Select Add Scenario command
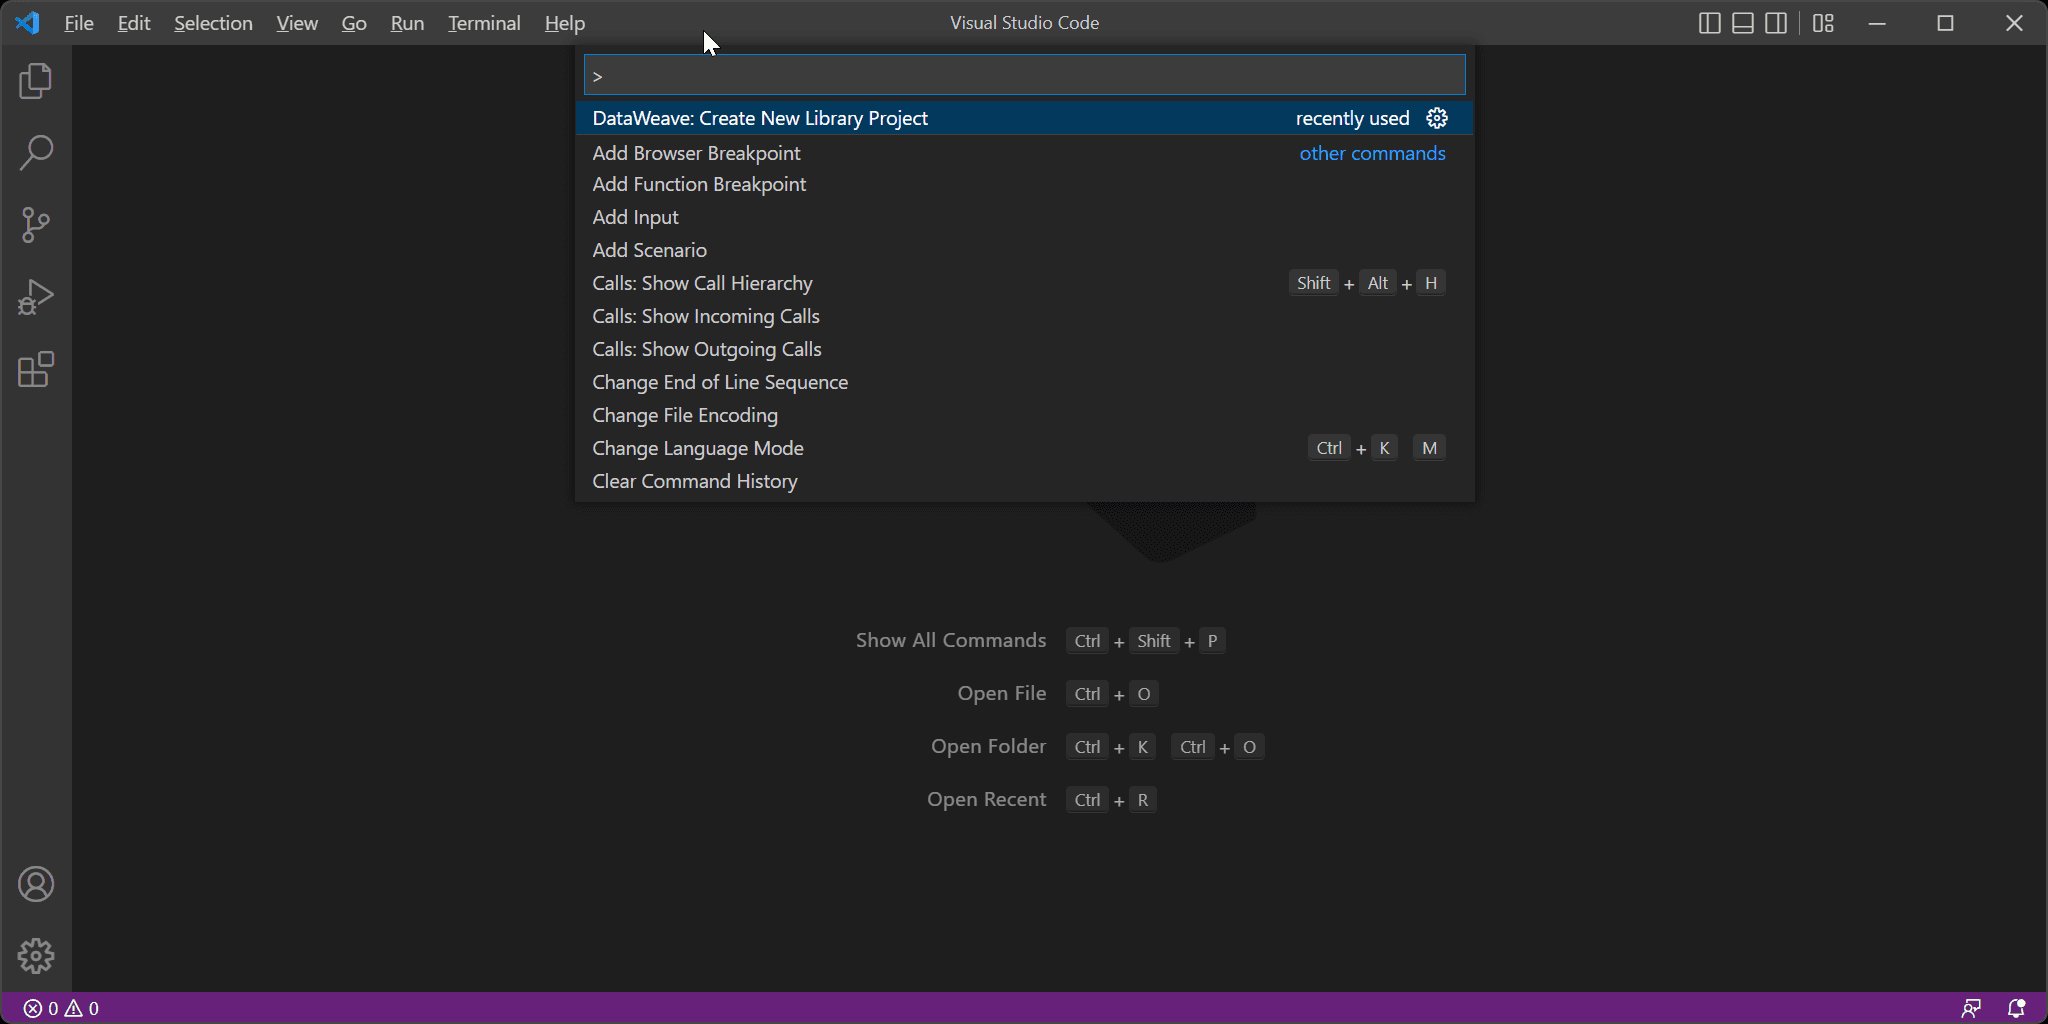The width and height of the screenshot is (2048, 1024). point(1025,250)
